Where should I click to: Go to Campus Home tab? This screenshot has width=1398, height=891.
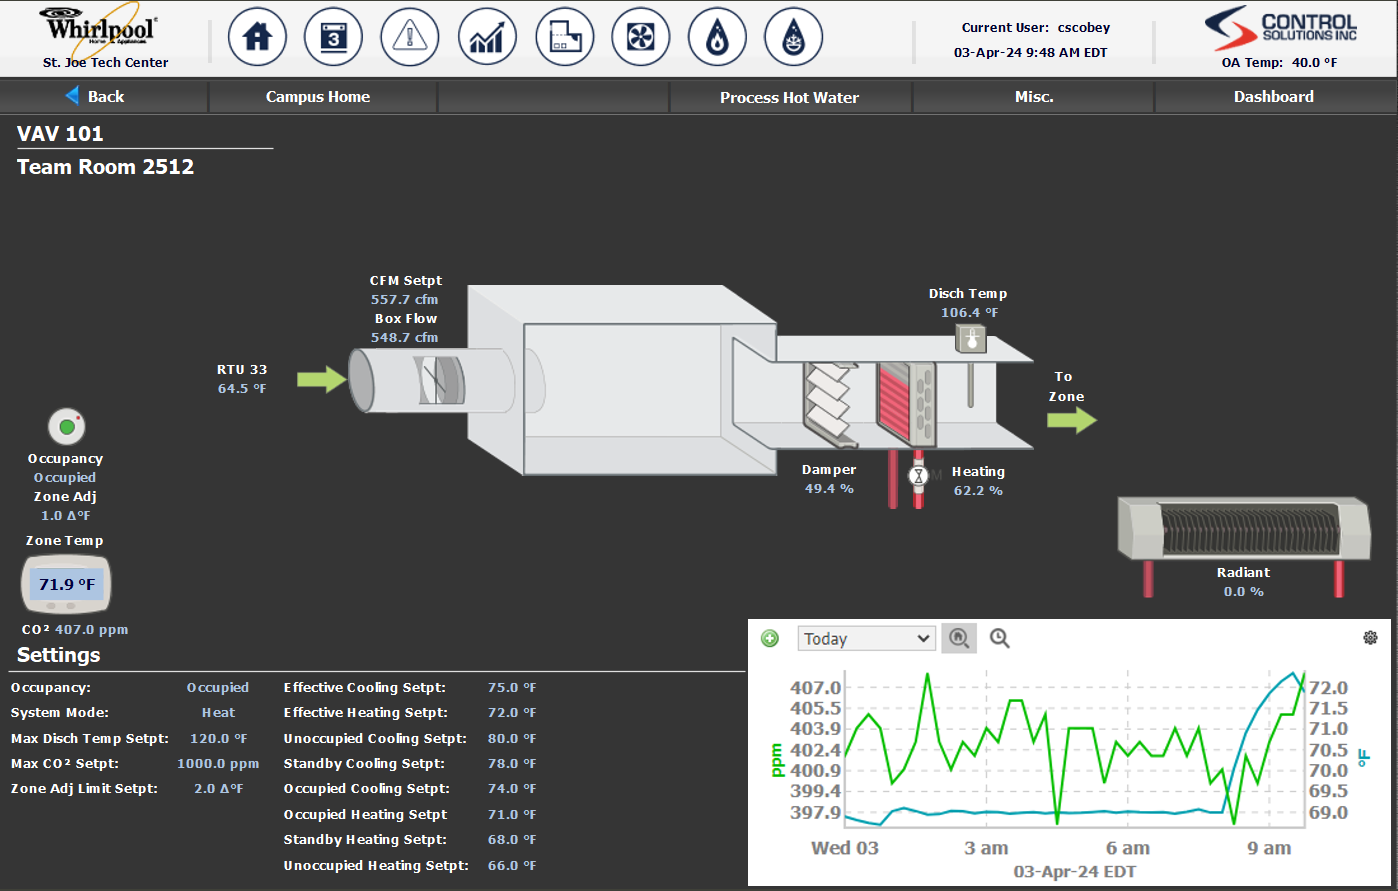[x=318, y=97]
